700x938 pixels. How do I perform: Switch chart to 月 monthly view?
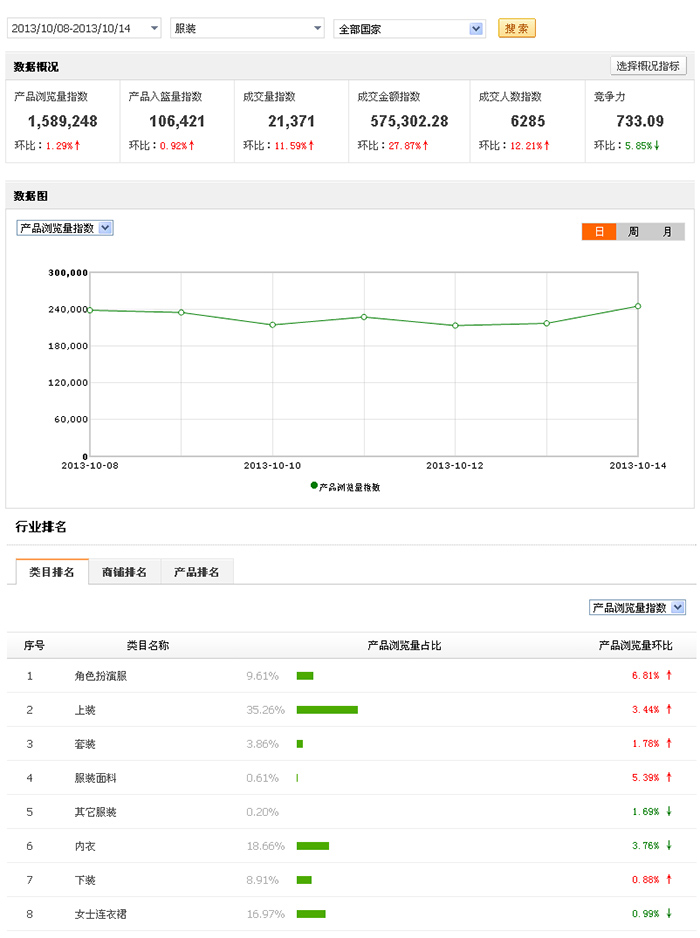pyautogui.click(x=667, y=231)
